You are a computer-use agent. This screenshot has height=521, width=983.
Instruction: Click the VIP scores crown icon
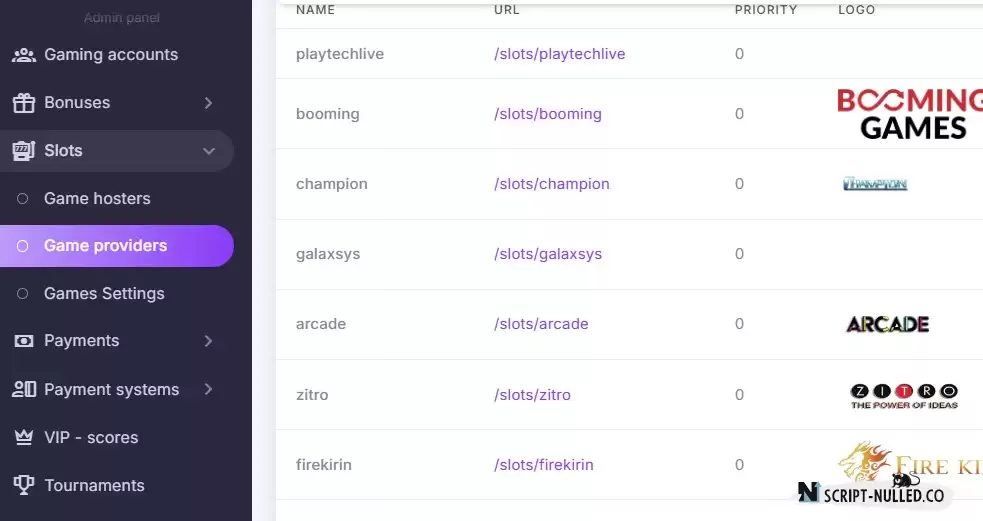pyautogui.click(x=24, y=437)
